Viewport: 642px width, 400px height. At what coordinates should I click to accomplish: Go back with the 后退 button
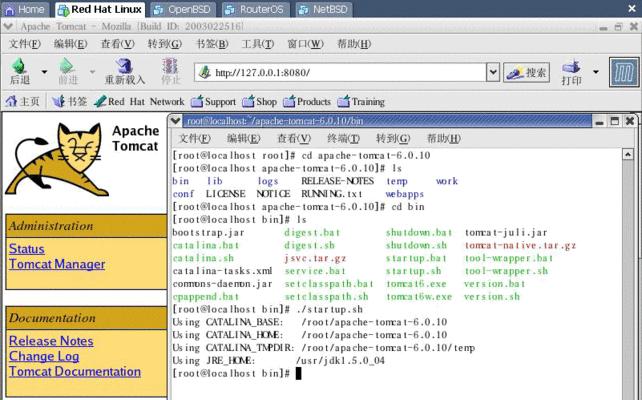click(20, 71)
